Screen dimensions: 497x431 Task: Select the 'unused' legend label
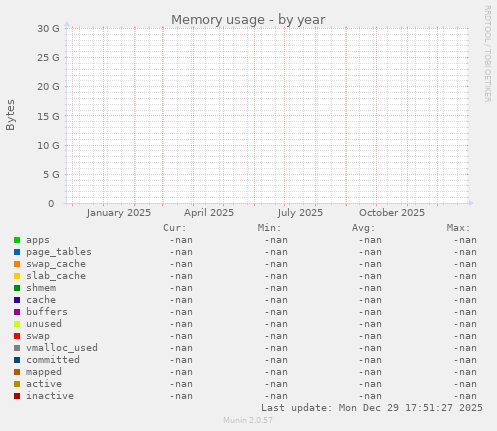44,324
